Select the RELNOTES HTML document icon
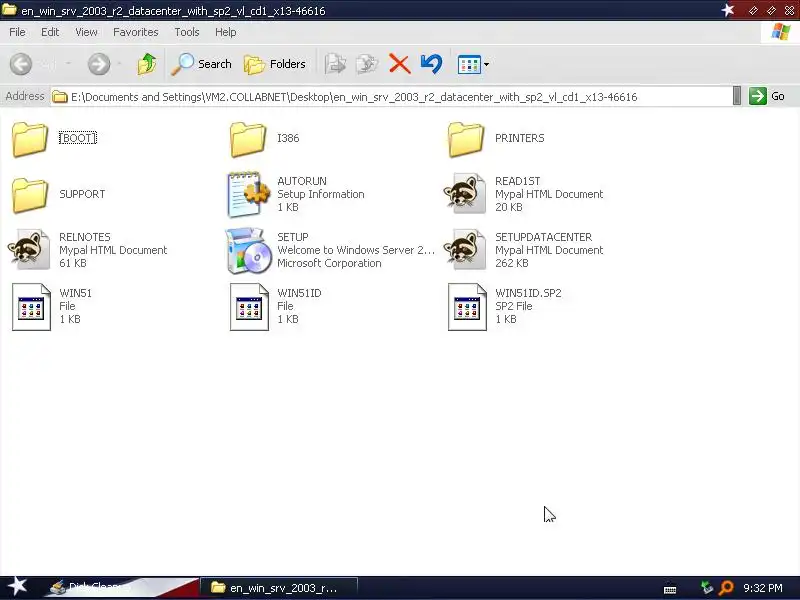Image resolution: width=800 pixels, height=600 pixels. pos(29,249)
